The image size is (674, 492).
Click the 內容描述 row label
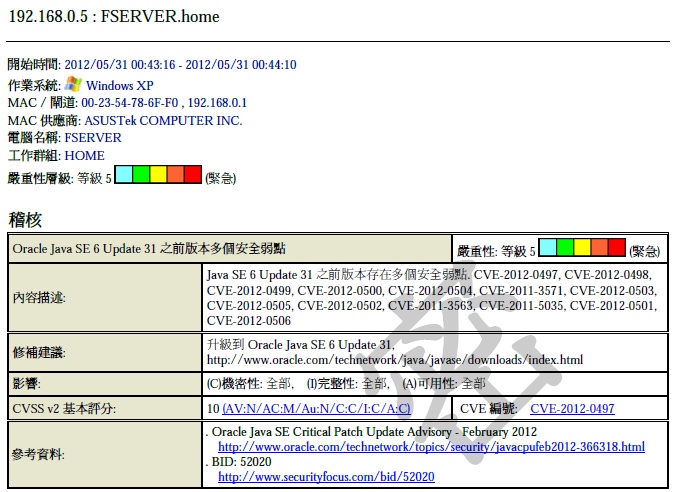pos(39,297)
